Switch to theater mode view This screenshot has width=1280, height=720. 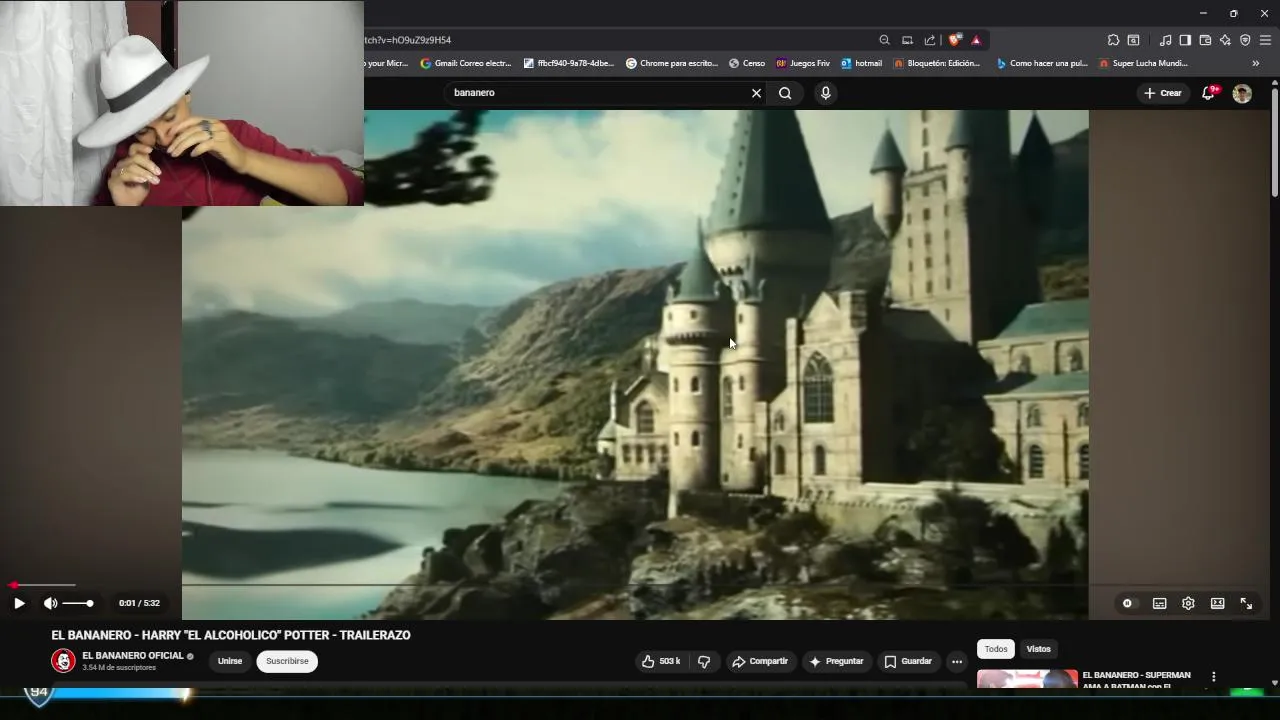pos(1217,603)
